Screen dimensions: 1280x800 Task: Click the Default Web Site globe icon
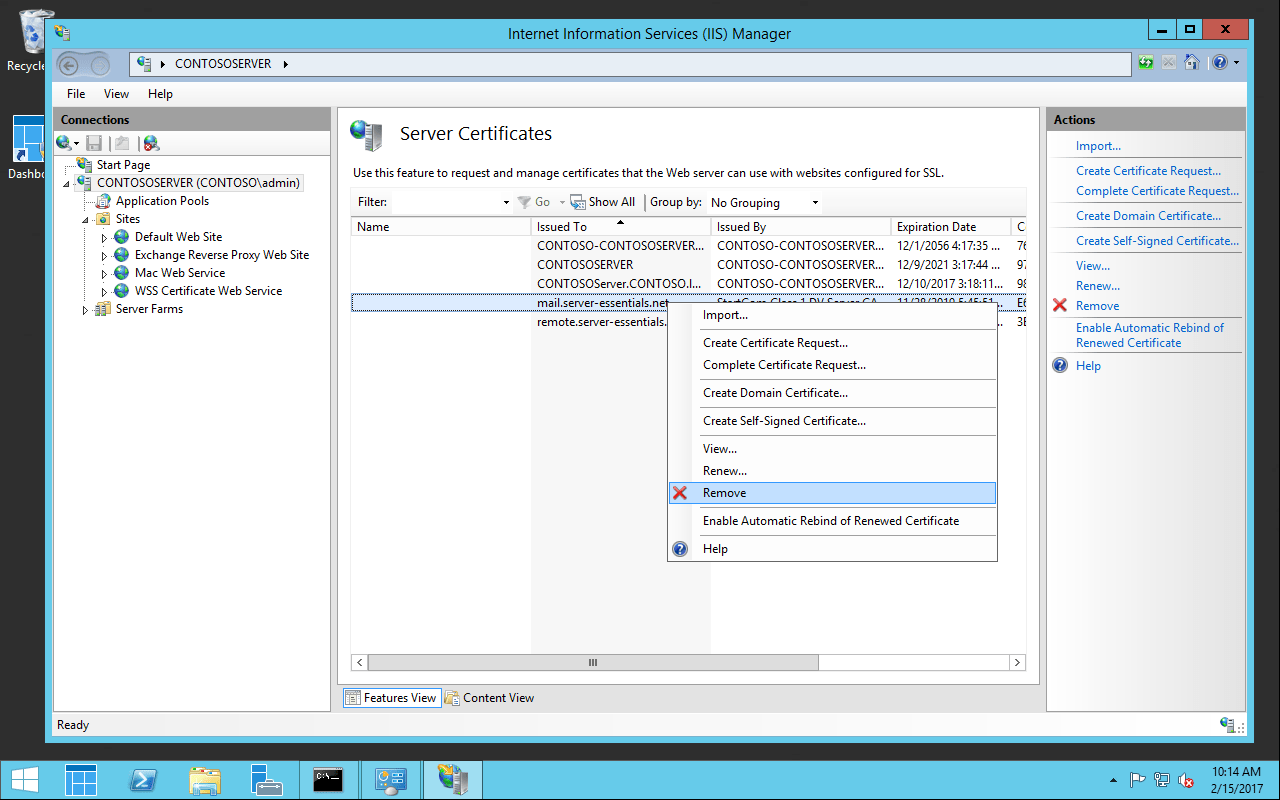[x=122, y=237]
